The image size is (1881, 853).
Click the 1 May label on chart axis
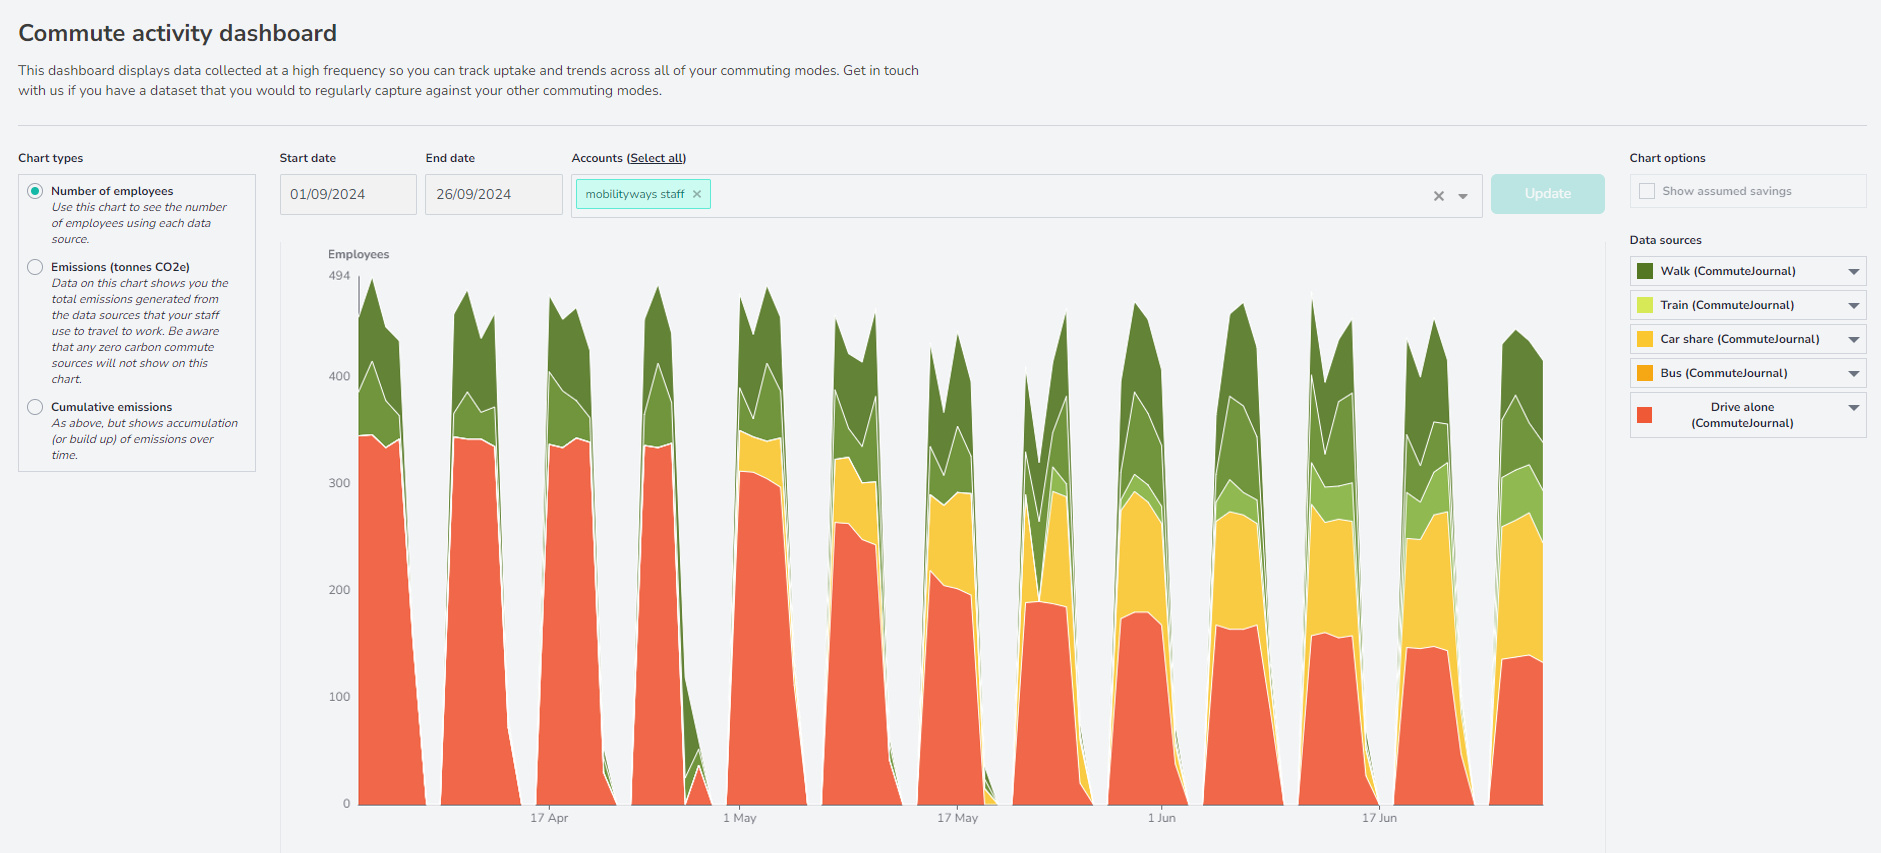[x=740, y=818]
